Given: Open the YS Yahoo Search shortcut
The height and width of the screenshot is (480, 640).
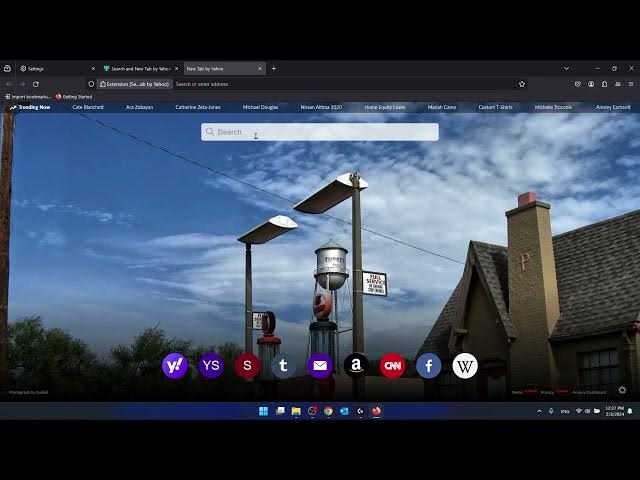Looking at the screenshot, I should (x=211, y=366).
